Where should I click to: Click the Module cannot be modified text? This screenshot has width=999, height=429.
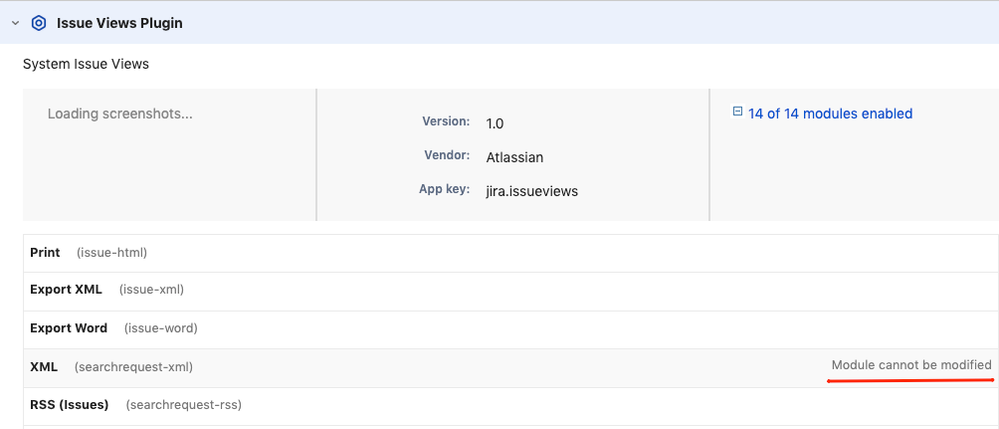pyautogui.click(x=912, y=365)
